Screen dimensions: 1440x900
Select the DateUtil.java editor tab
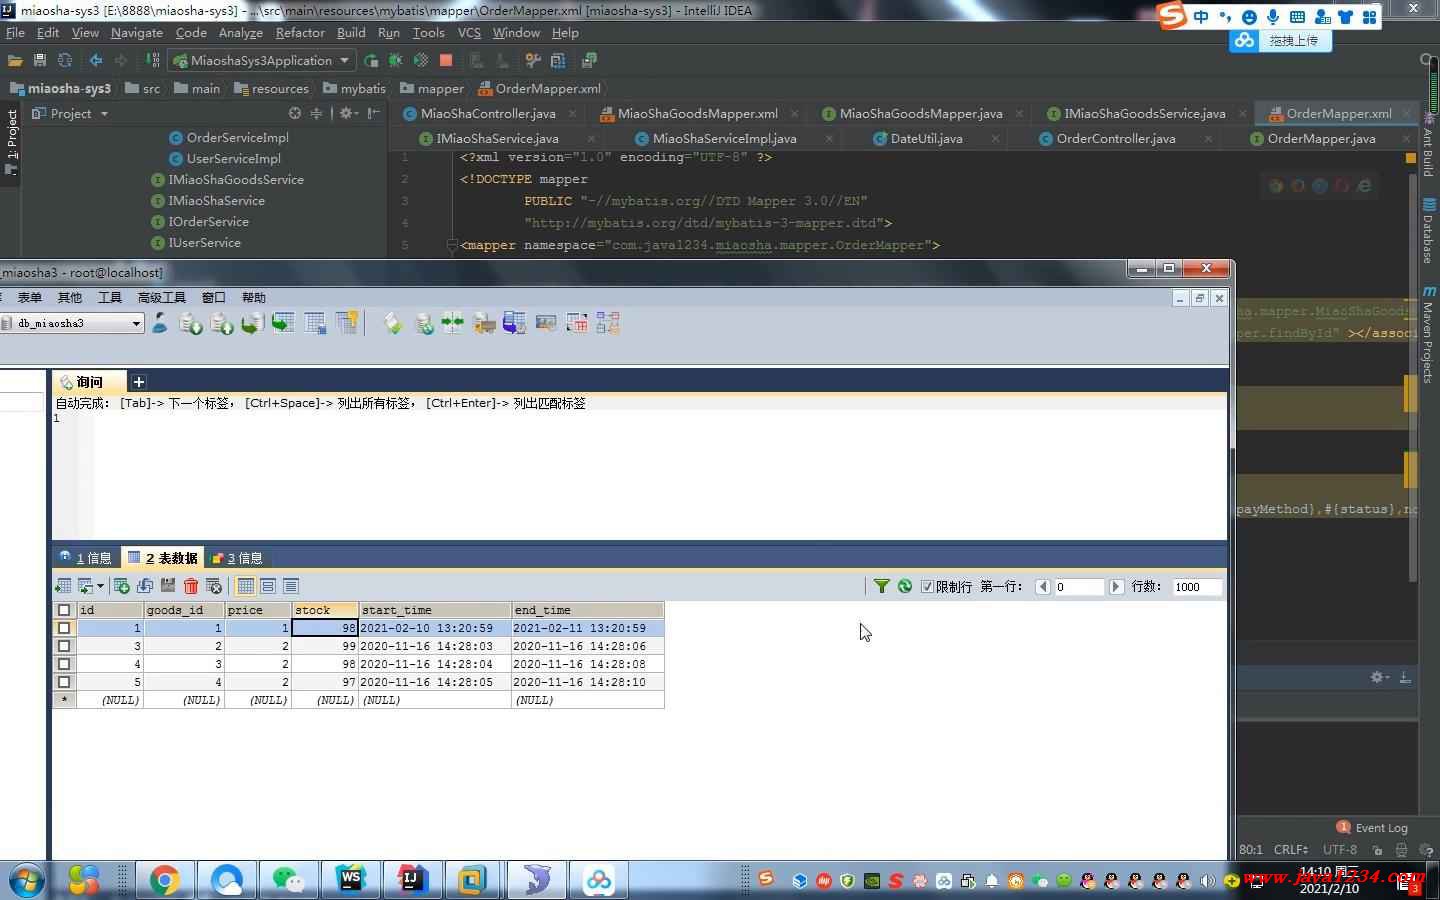coord(926,139)
